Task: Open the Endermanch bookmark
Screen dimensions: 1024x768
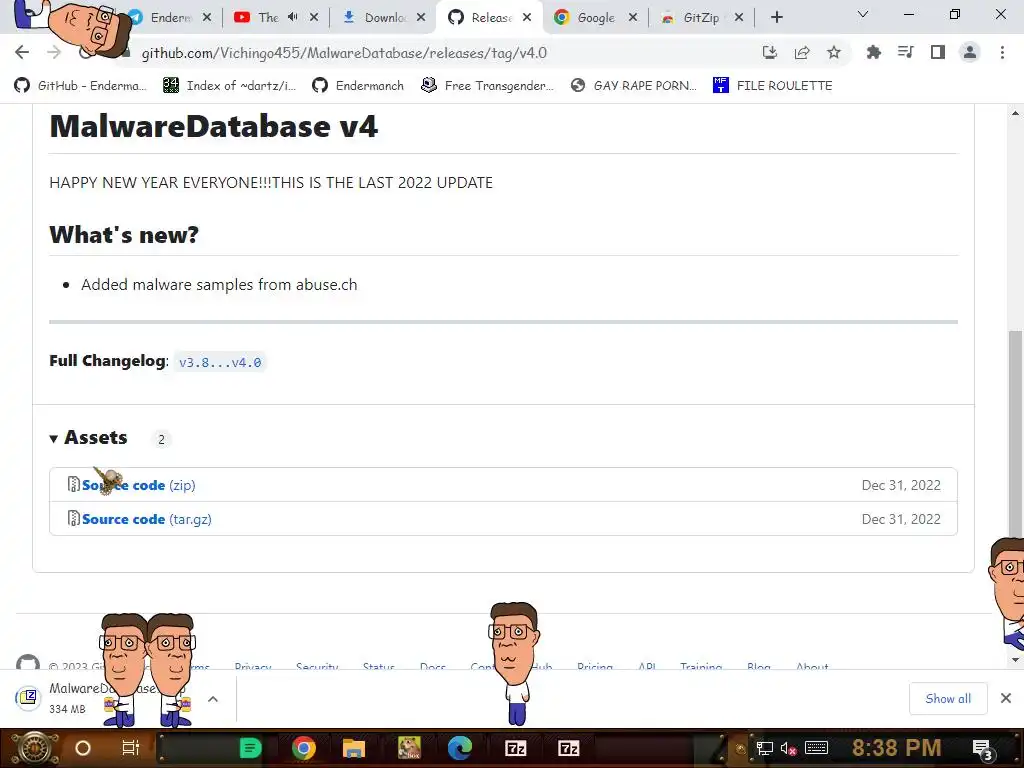Action: pos(358,86)
